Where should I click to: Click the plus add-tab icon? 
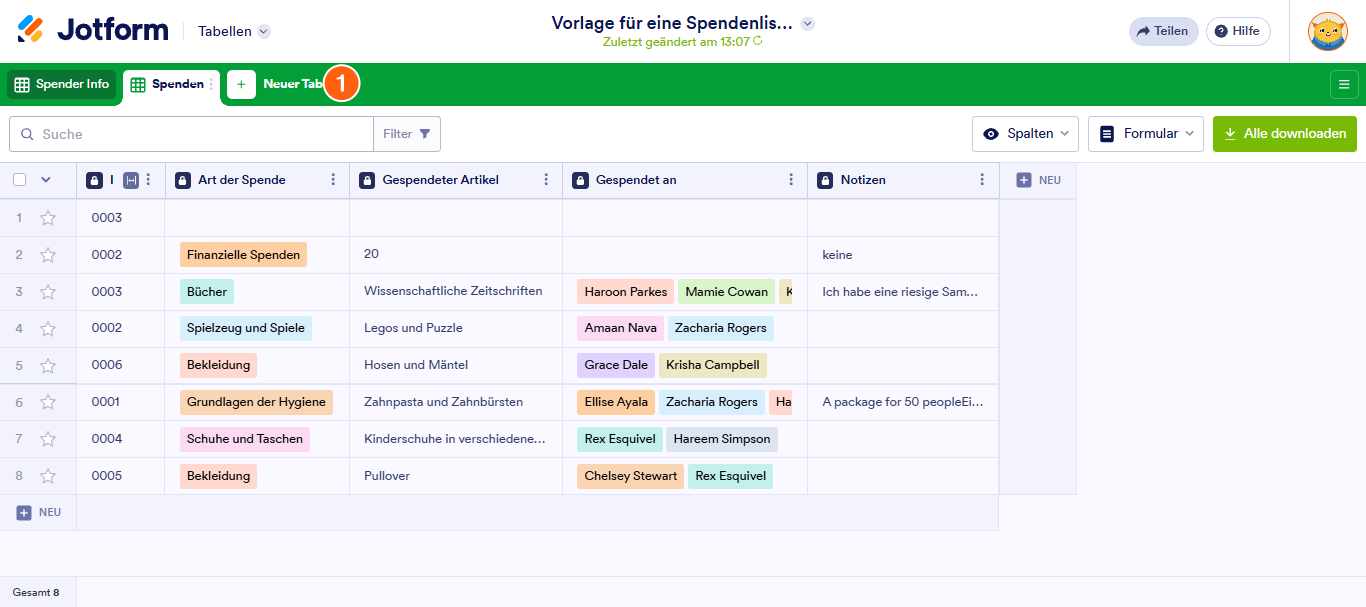pos(241,85)
